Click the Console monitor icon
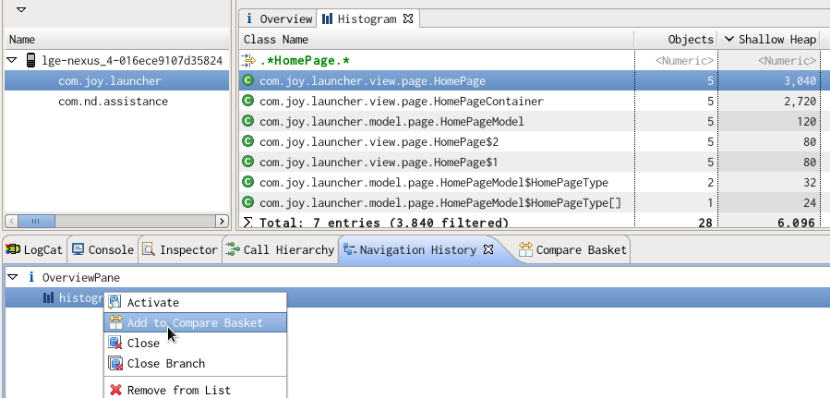This screenshot has height=398, width=830. pyautogui.click(x=78, y=249)
